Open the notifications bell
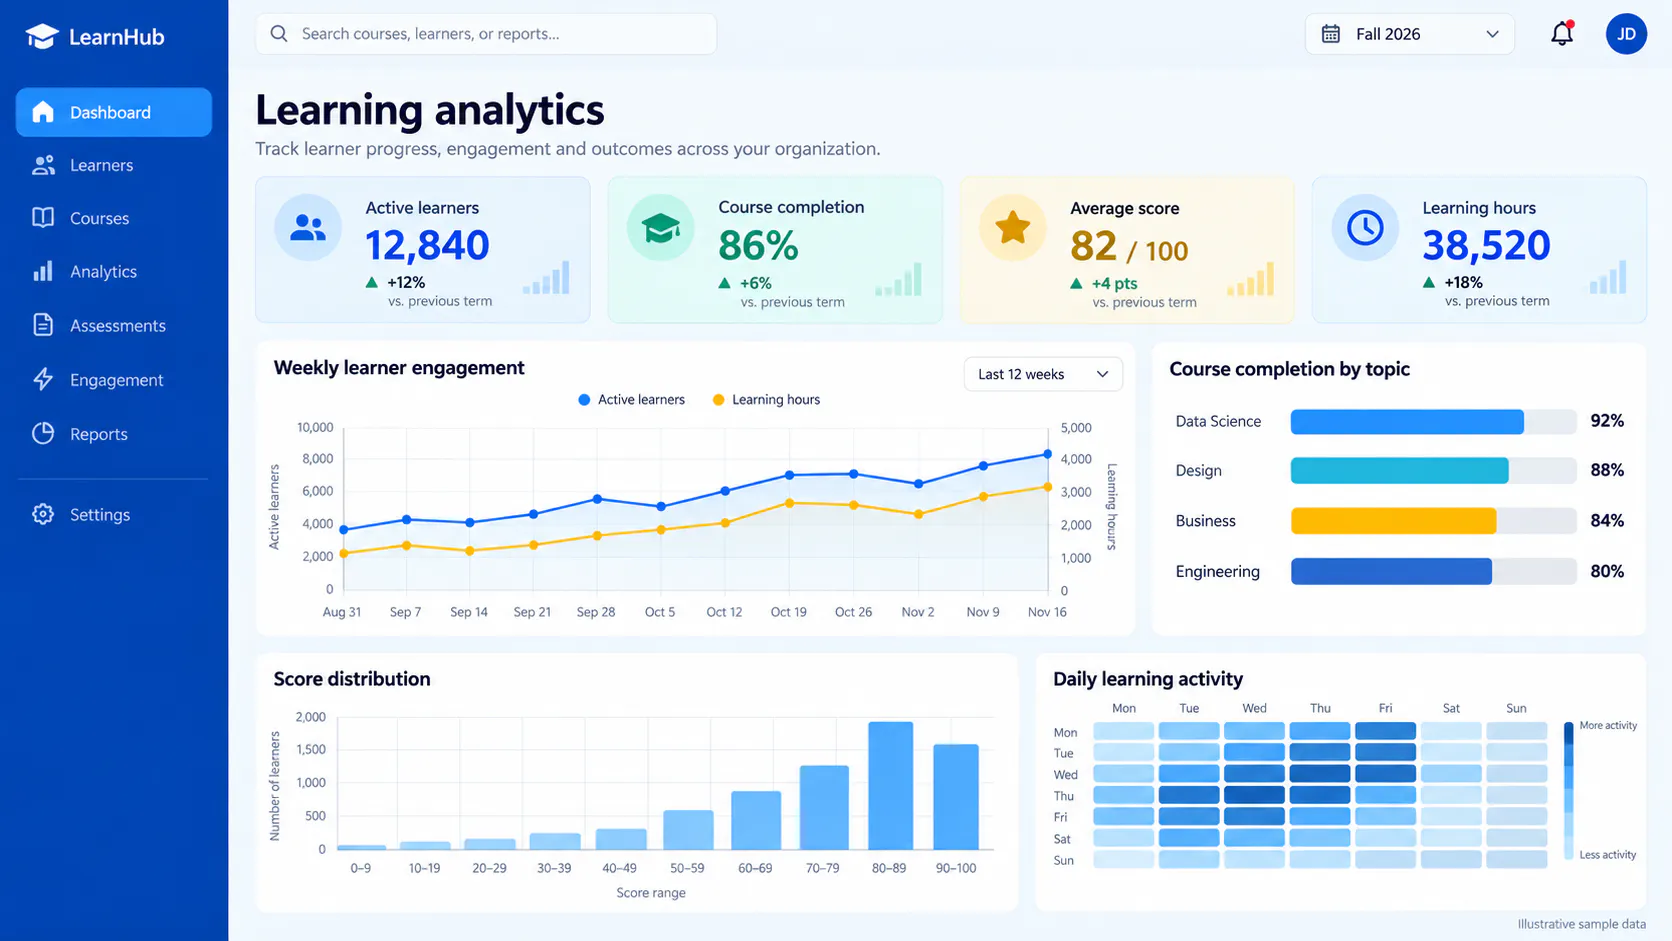The height and width of the screenshot is (941, 1672). point(1562,33)
